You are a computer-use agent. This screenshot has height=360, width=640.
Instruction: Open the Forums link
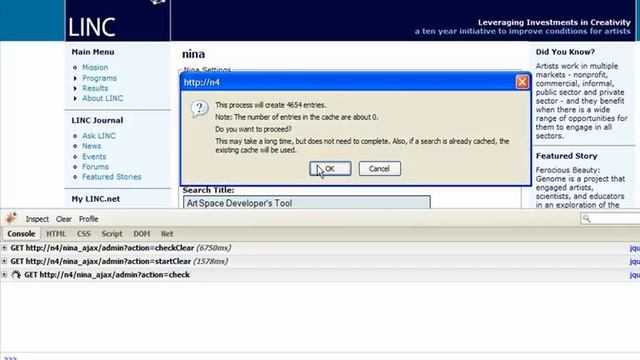96,167
